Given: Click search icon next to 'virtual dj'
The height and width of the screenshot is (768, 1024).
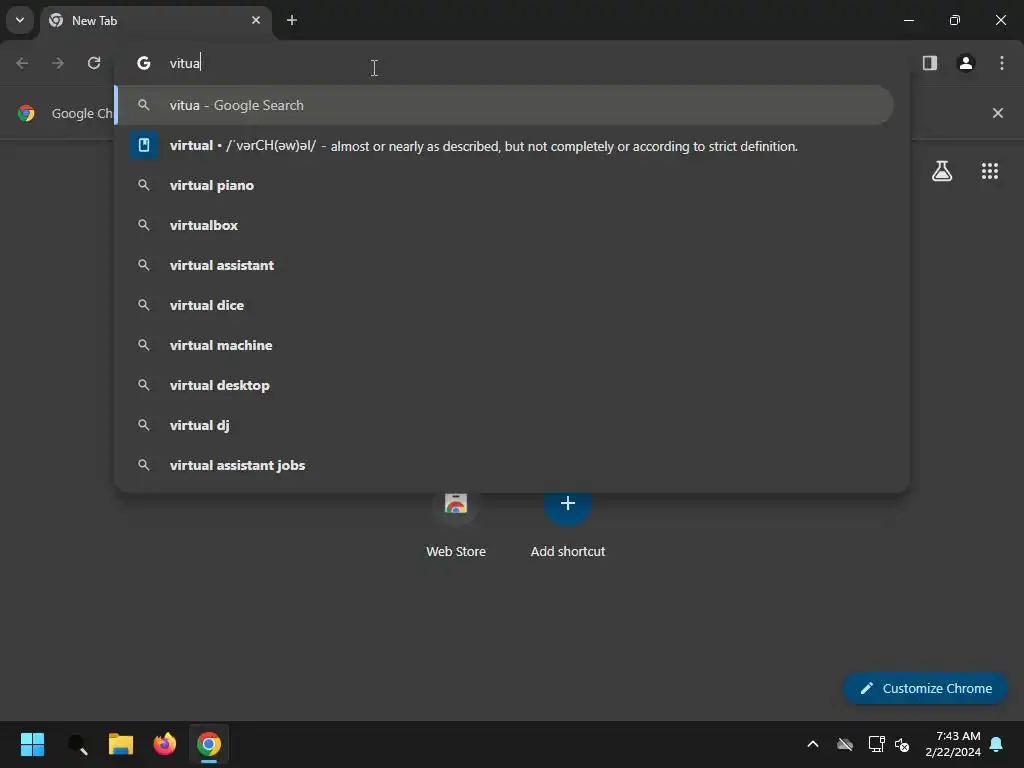Looking at the screenshot, I should [x=144, y=425].
